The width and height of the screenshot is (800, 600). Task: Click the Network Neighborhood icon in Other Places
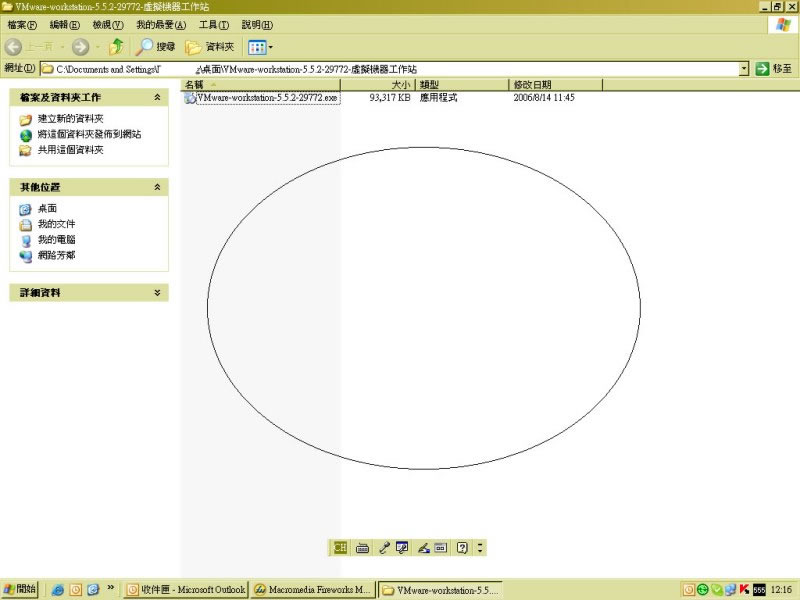click(26, 256)
